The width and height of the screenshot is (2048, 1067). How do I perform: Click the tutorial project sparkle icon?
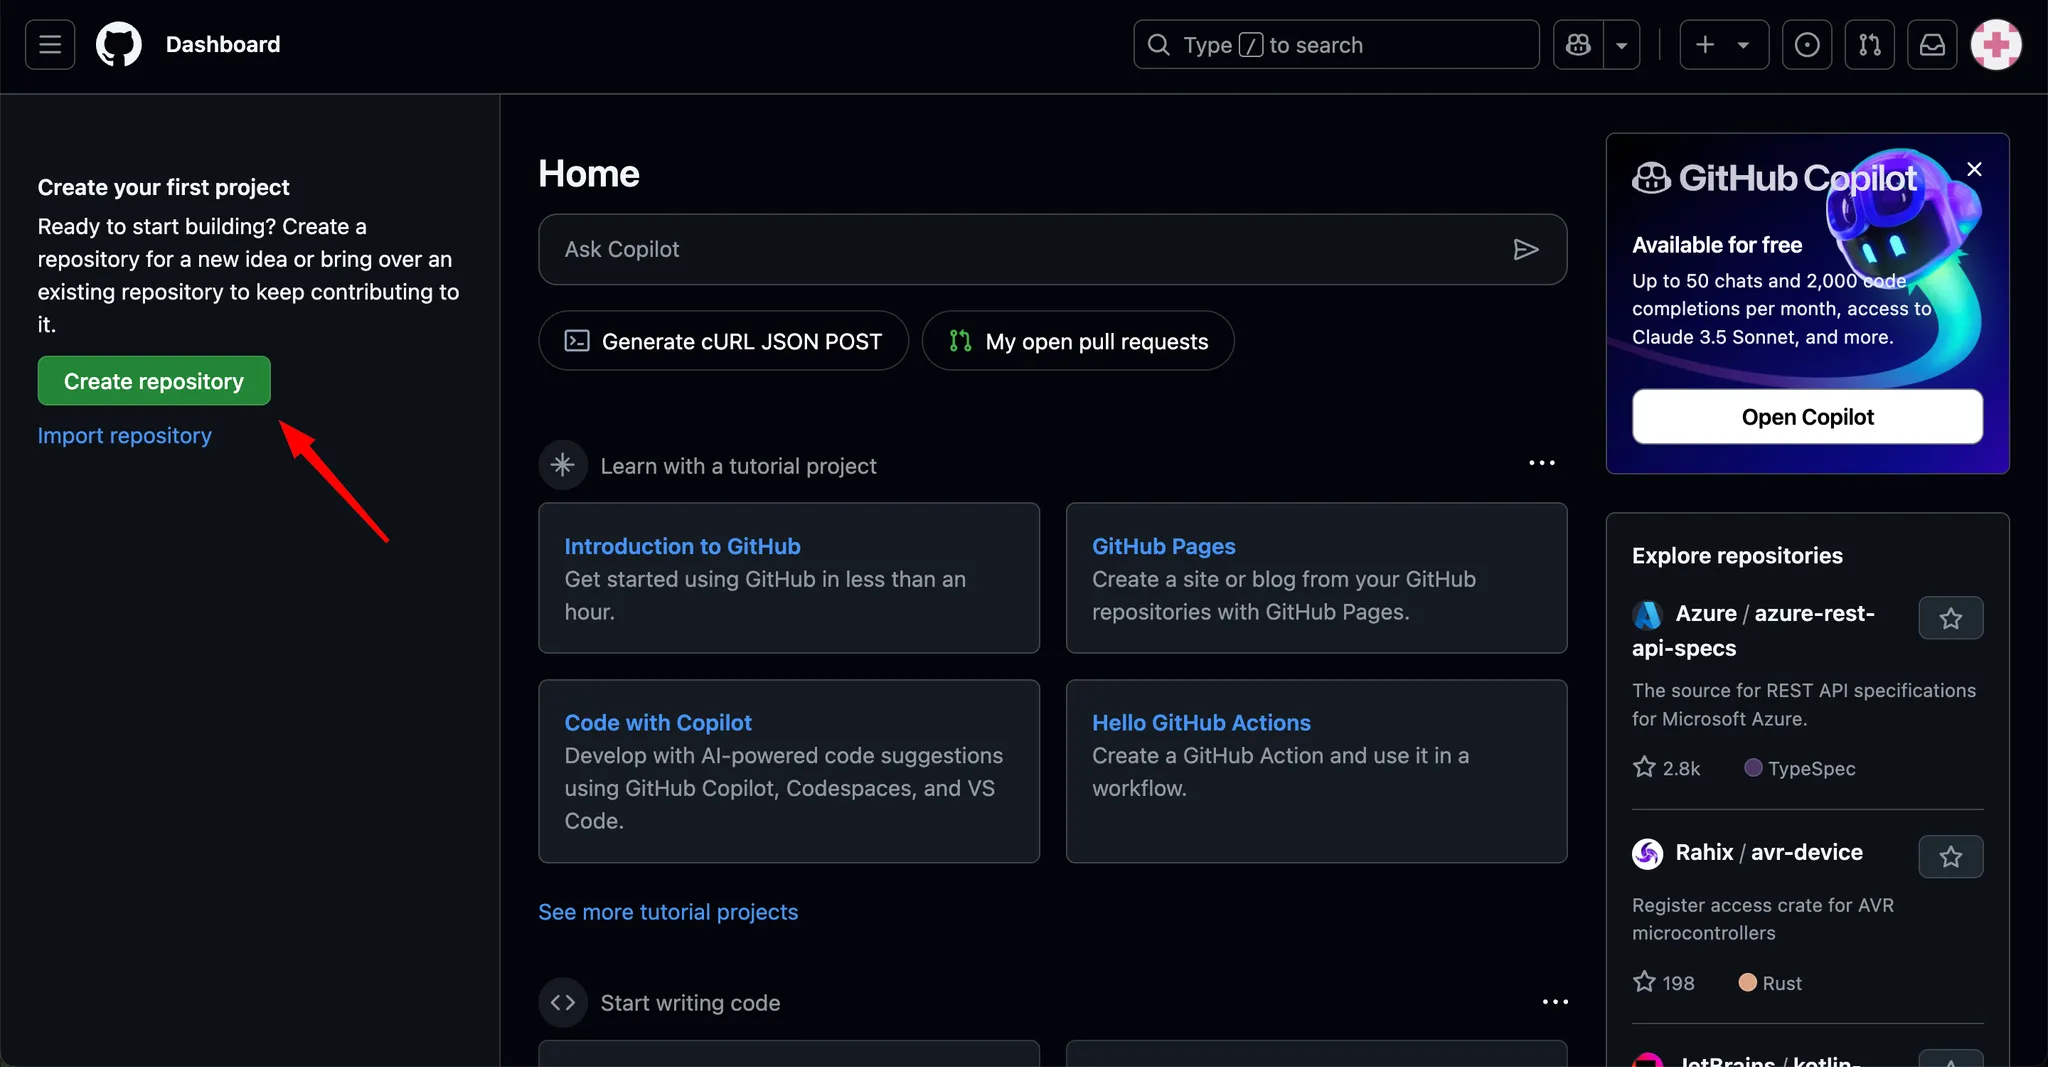(x=563, y=465)
